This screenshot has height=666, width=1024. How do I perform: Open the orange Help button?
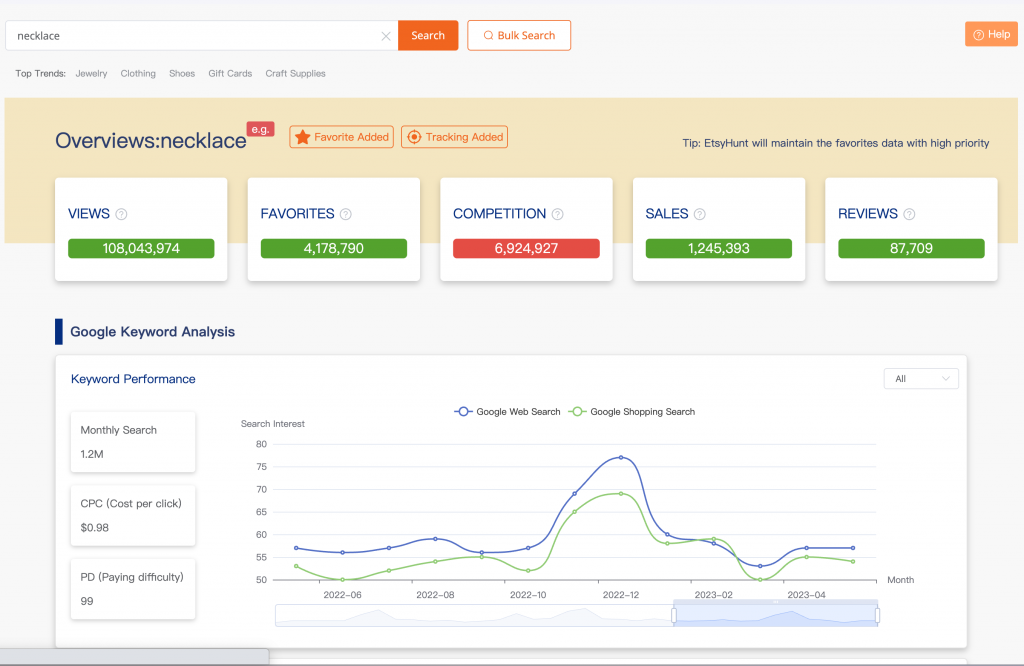point(991,34)
